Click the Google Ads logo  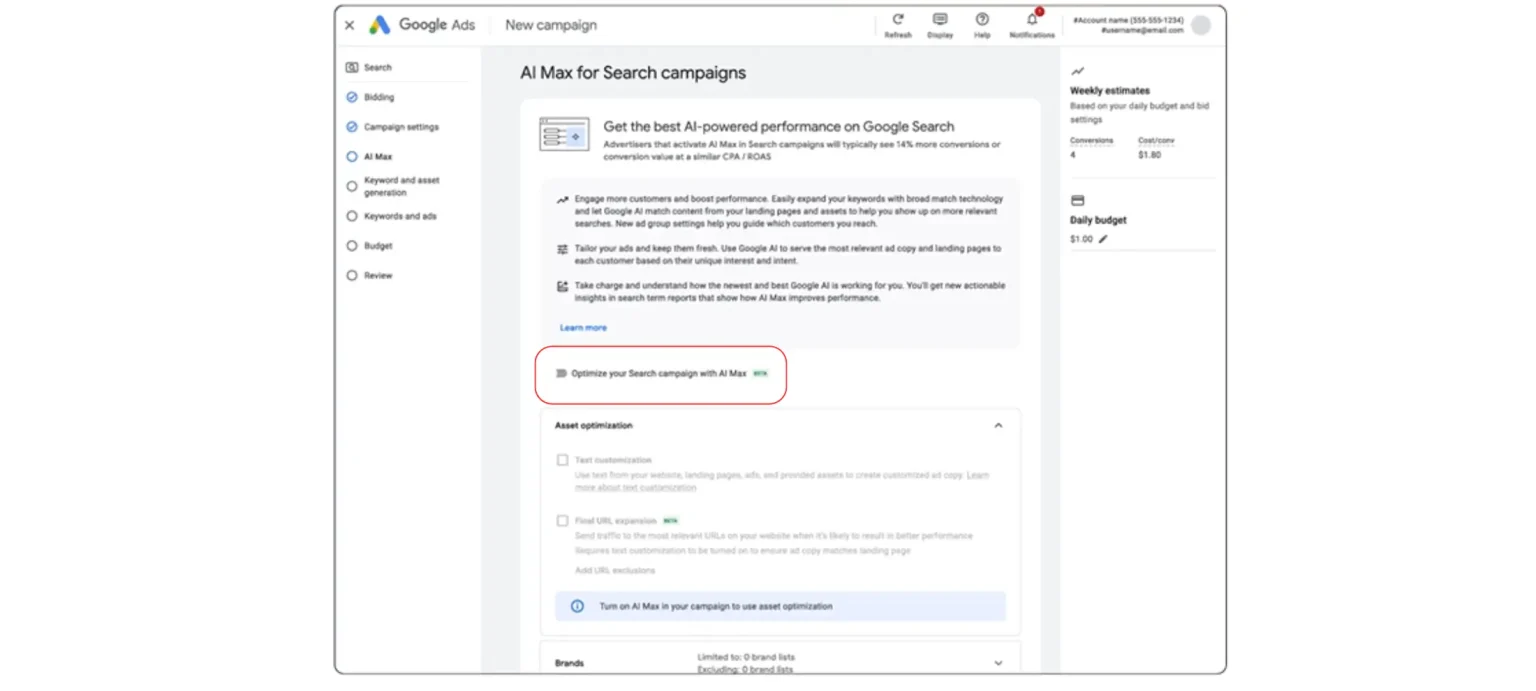pos(380,25)
